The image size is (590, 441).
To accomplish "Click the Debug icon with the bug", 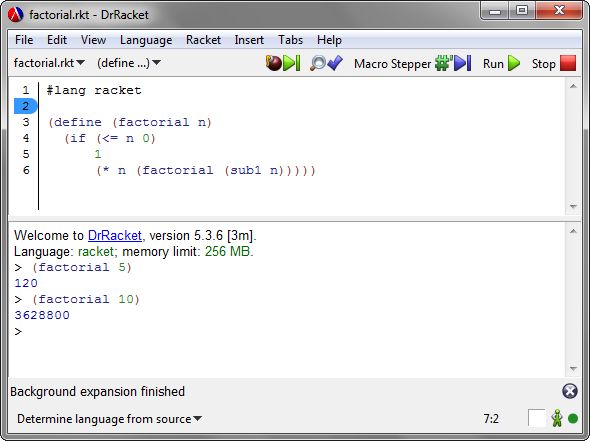I will point(283,63).
